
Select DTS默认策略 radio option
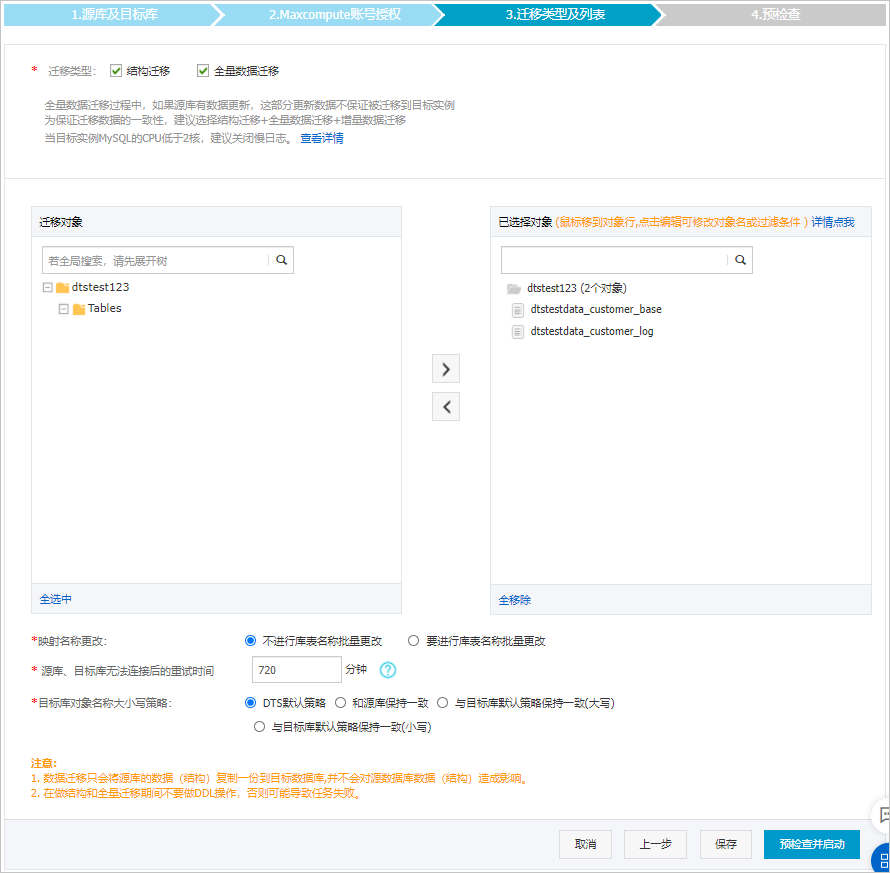[x=250, y=703]
